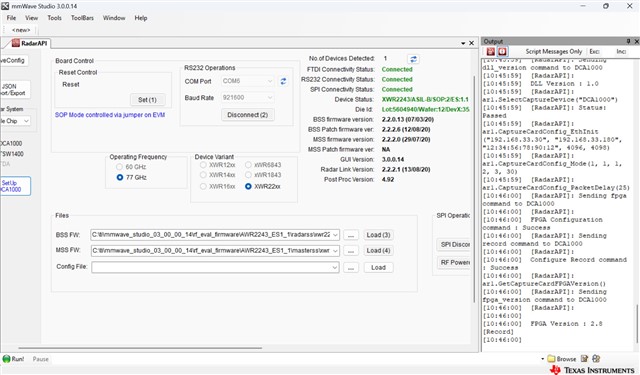Choose the xWR6843 device variant

tap(263, 165)
